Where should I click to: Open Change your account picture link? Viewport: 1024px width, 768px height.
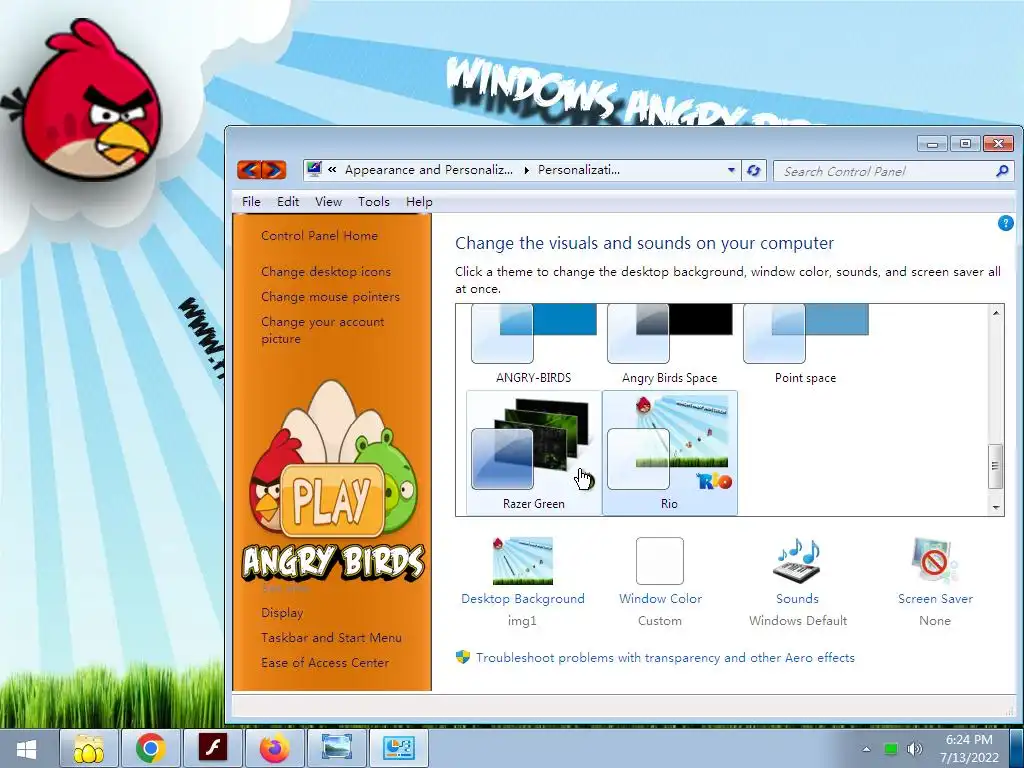[x=323, y=330]
